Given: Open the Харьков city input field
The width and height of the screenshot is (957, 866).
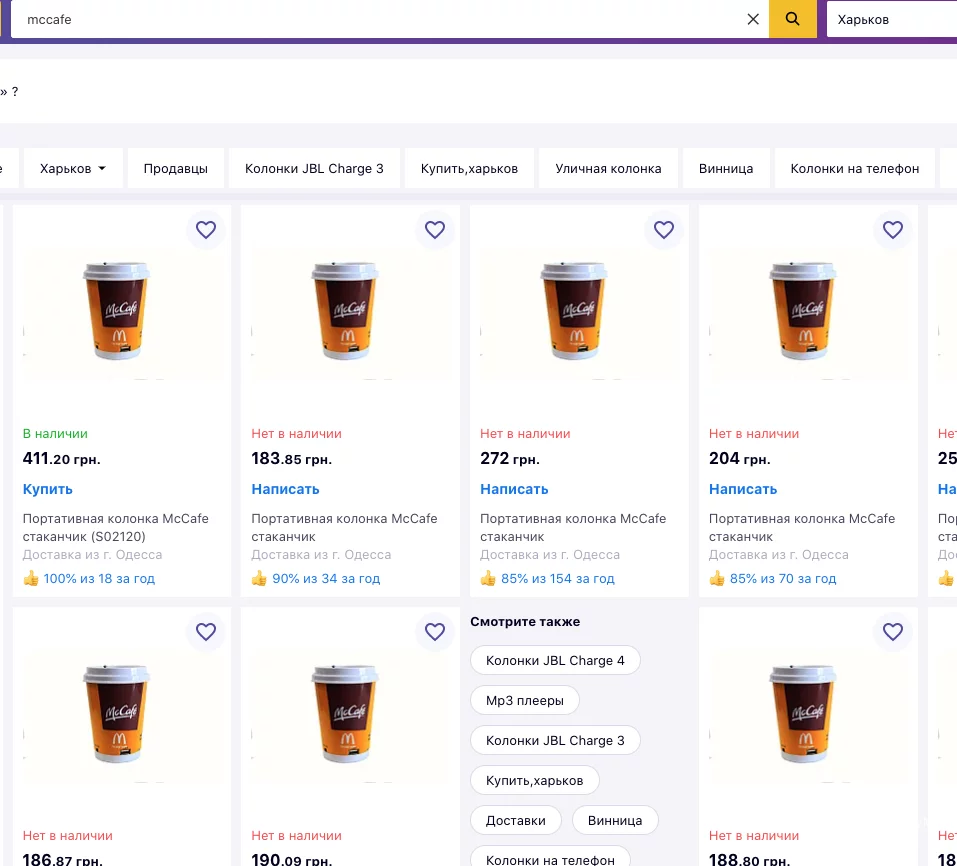Looking at the screenshot, I should coord(892,19).
